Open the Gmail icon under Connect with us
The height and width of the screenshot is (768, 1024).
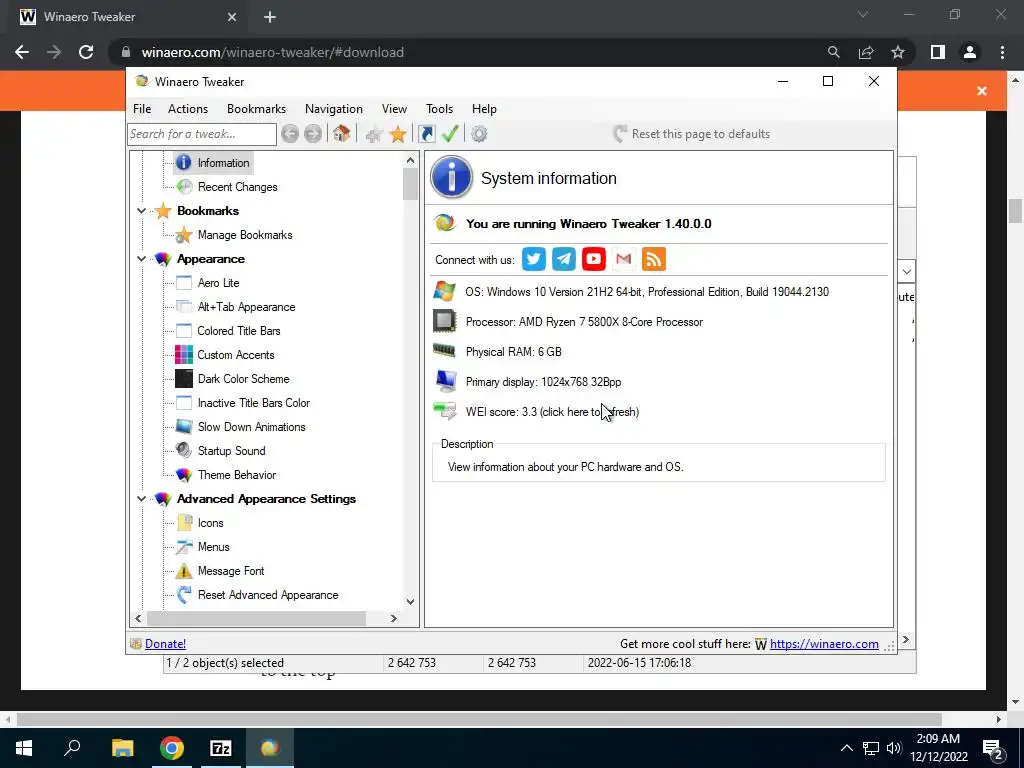624,259
